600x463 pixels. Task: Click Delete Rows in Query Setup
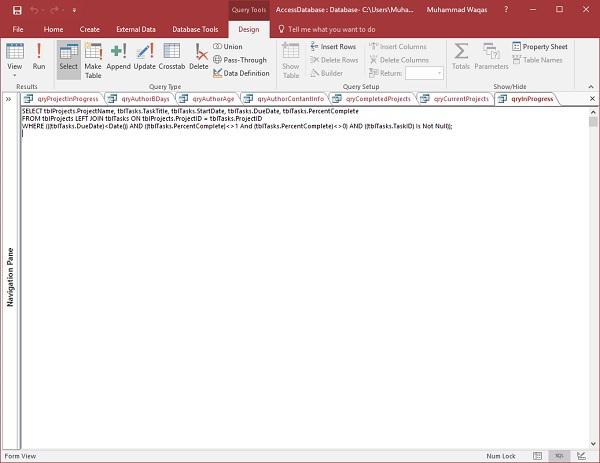tap(334, 60)
